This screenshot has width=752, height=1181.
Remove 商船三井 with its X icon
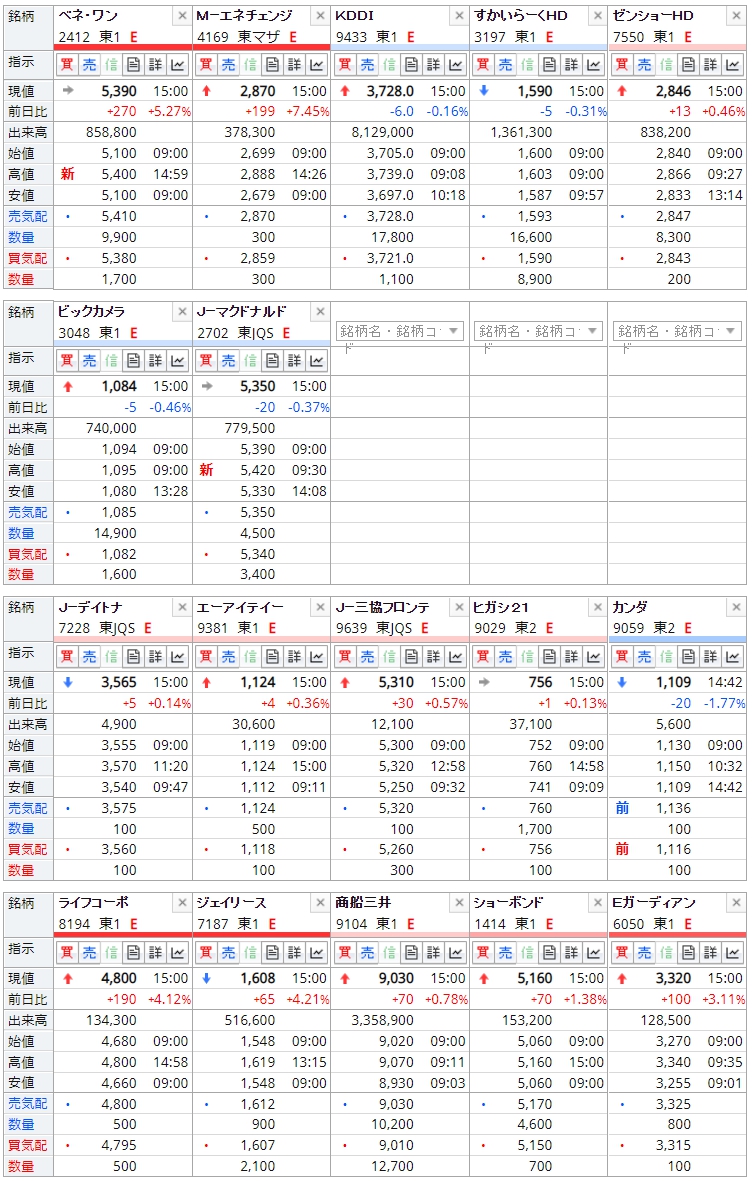point(460,902)
